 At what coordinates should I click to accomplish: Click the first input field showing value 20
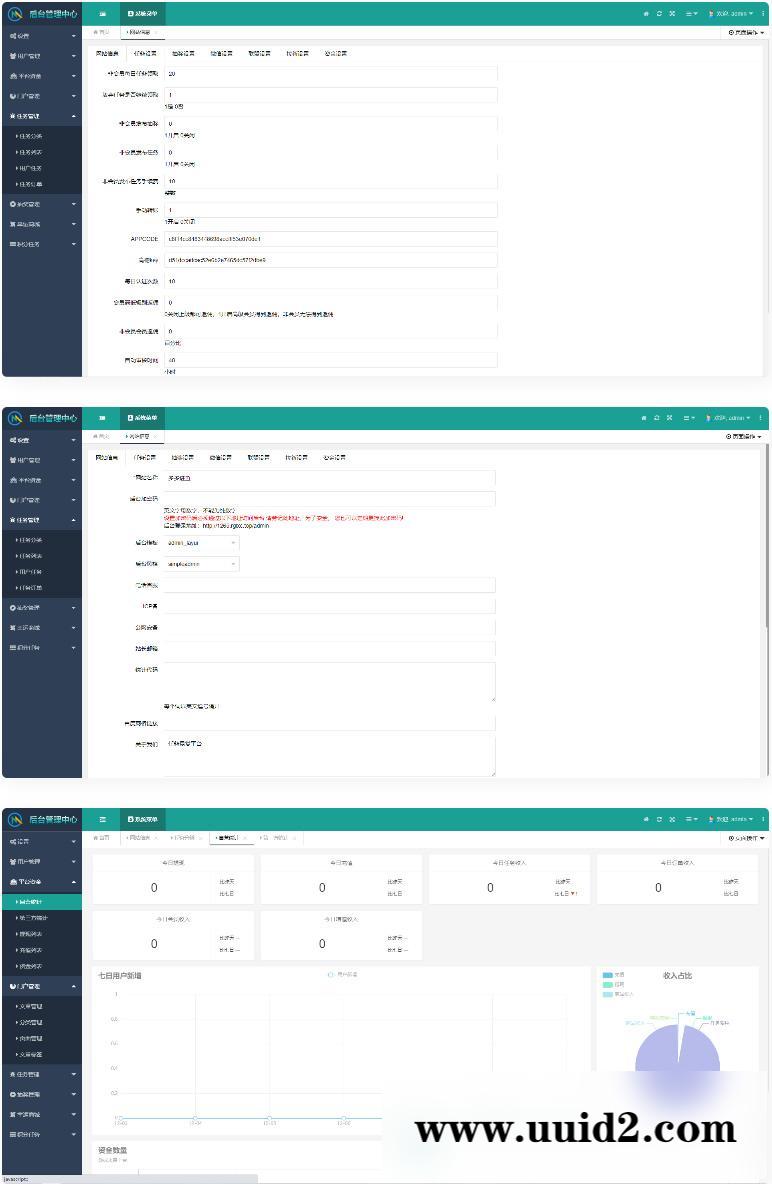pyautogui.click(x=330, y=74)
